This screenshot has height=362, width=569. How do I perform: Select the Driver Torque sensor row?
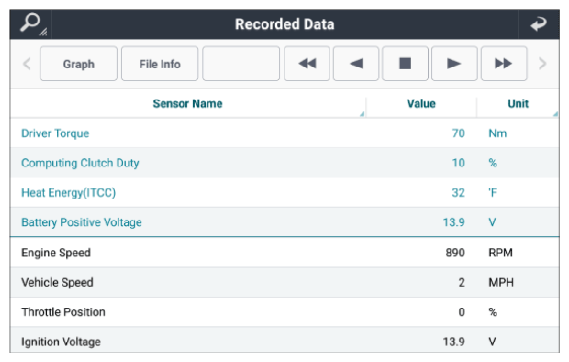pyautogui.click(x=284, y=133)
